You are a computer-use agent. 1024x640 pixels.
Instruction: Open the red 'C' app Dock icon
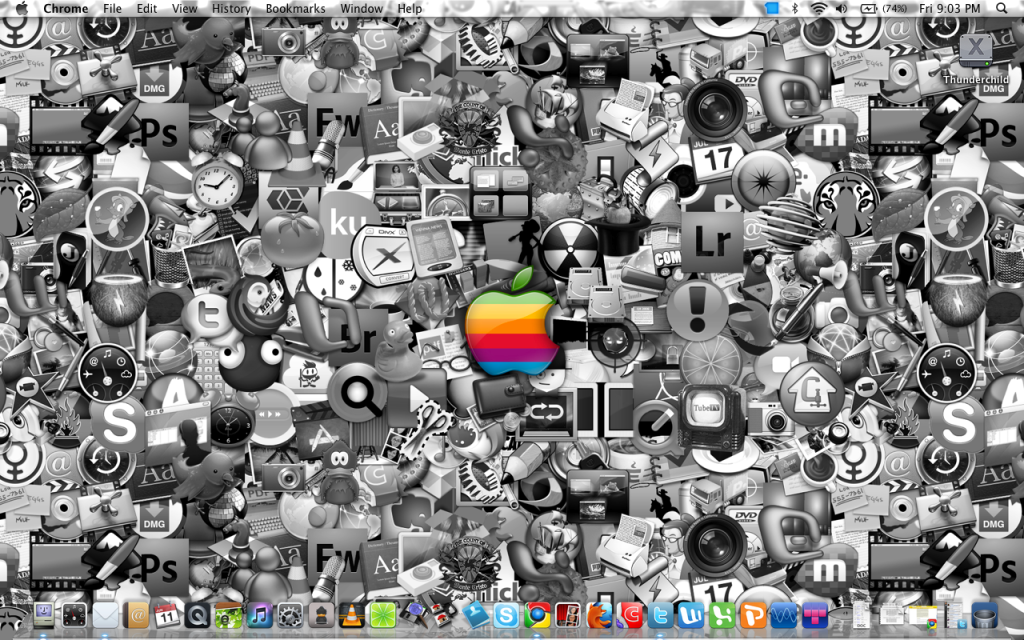(630, 616)
